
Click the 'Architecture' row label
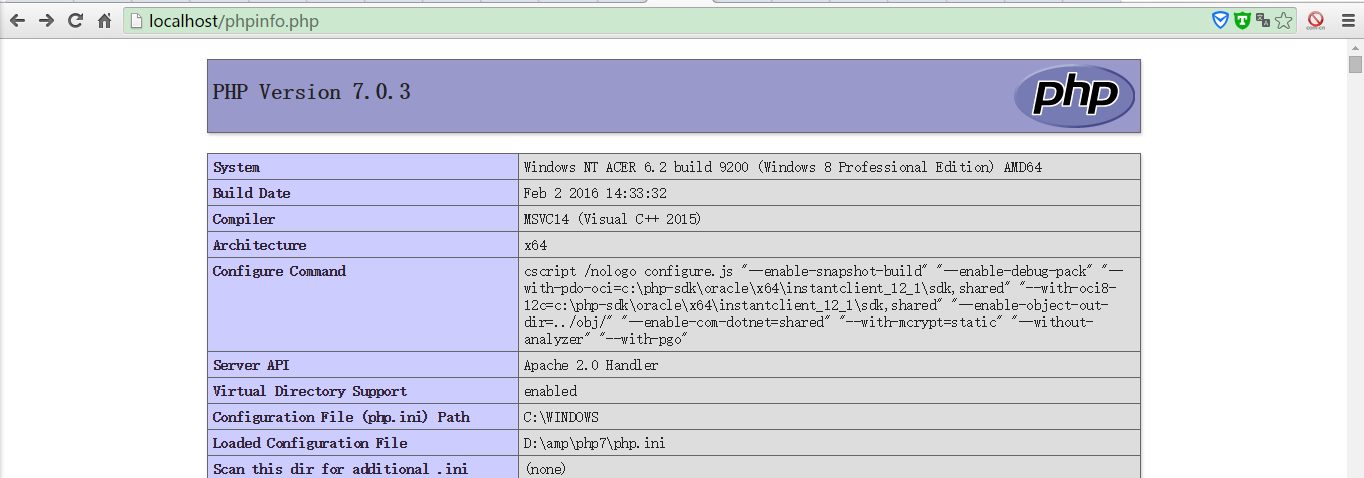click(x=259, y=245)
